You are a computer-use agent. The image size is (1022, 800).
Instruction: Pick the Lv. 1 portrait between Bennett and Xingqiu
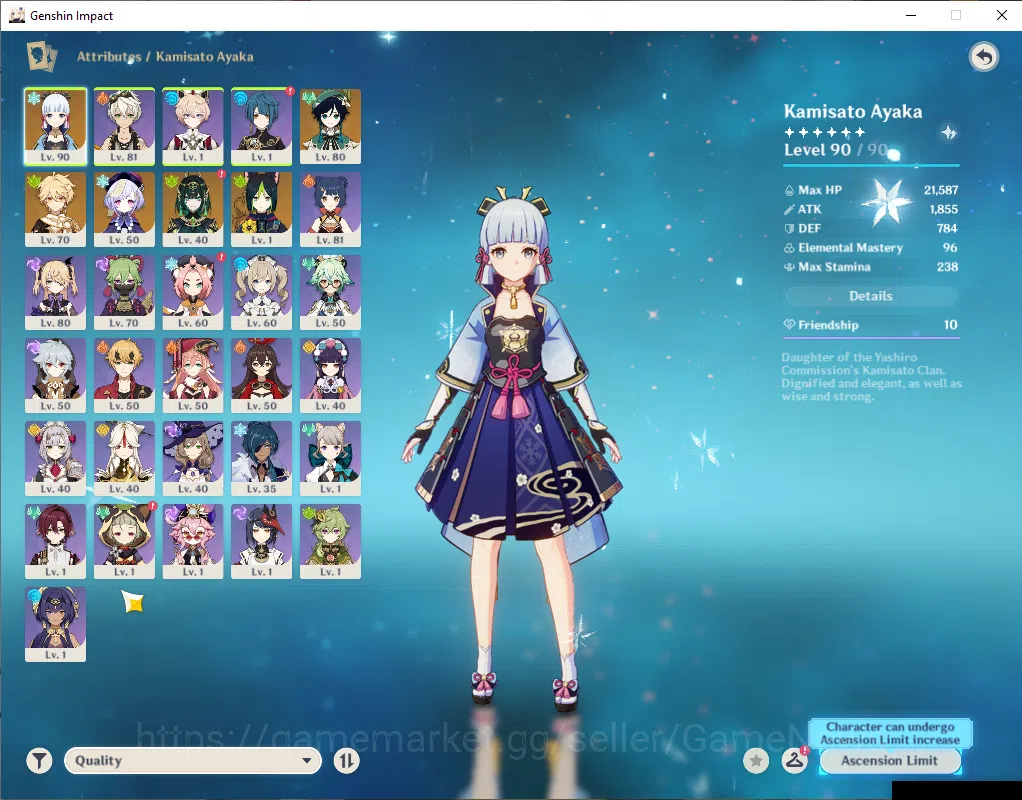pos(193,126)
